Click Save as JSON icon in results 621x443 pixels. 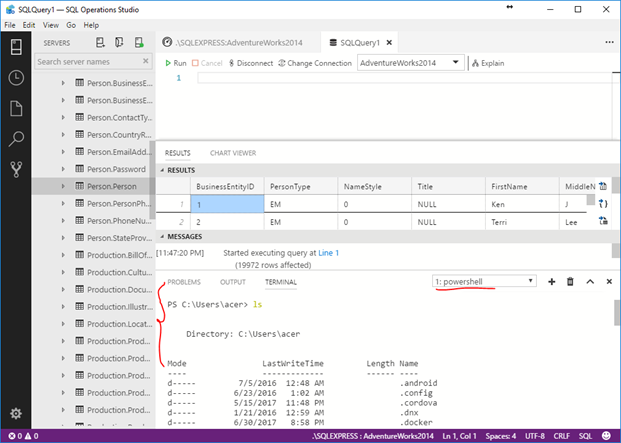click(x=603, y=203)
